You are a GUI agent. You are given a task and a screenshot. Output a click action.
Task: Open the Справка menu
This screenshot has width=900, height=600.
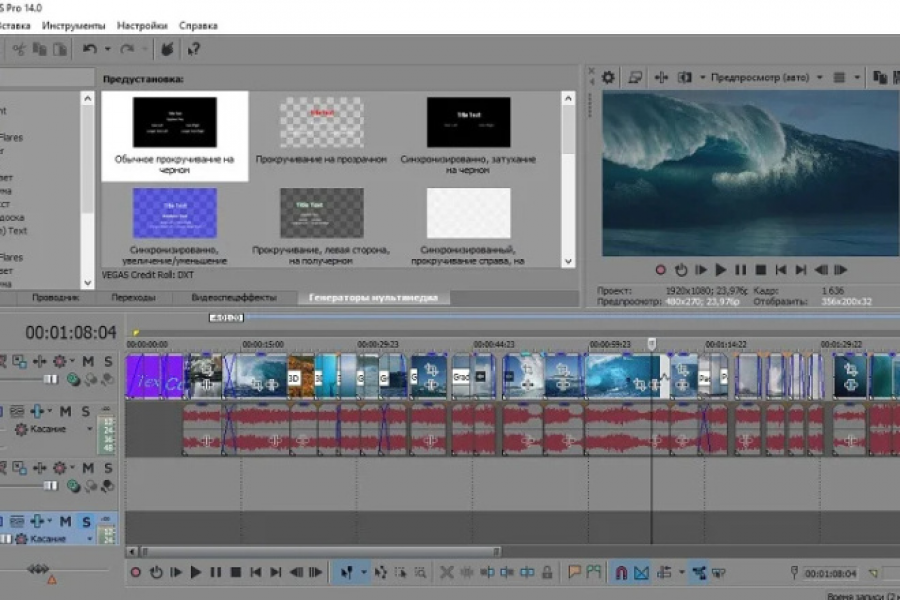pyautogui.click(x=198, y=25)
